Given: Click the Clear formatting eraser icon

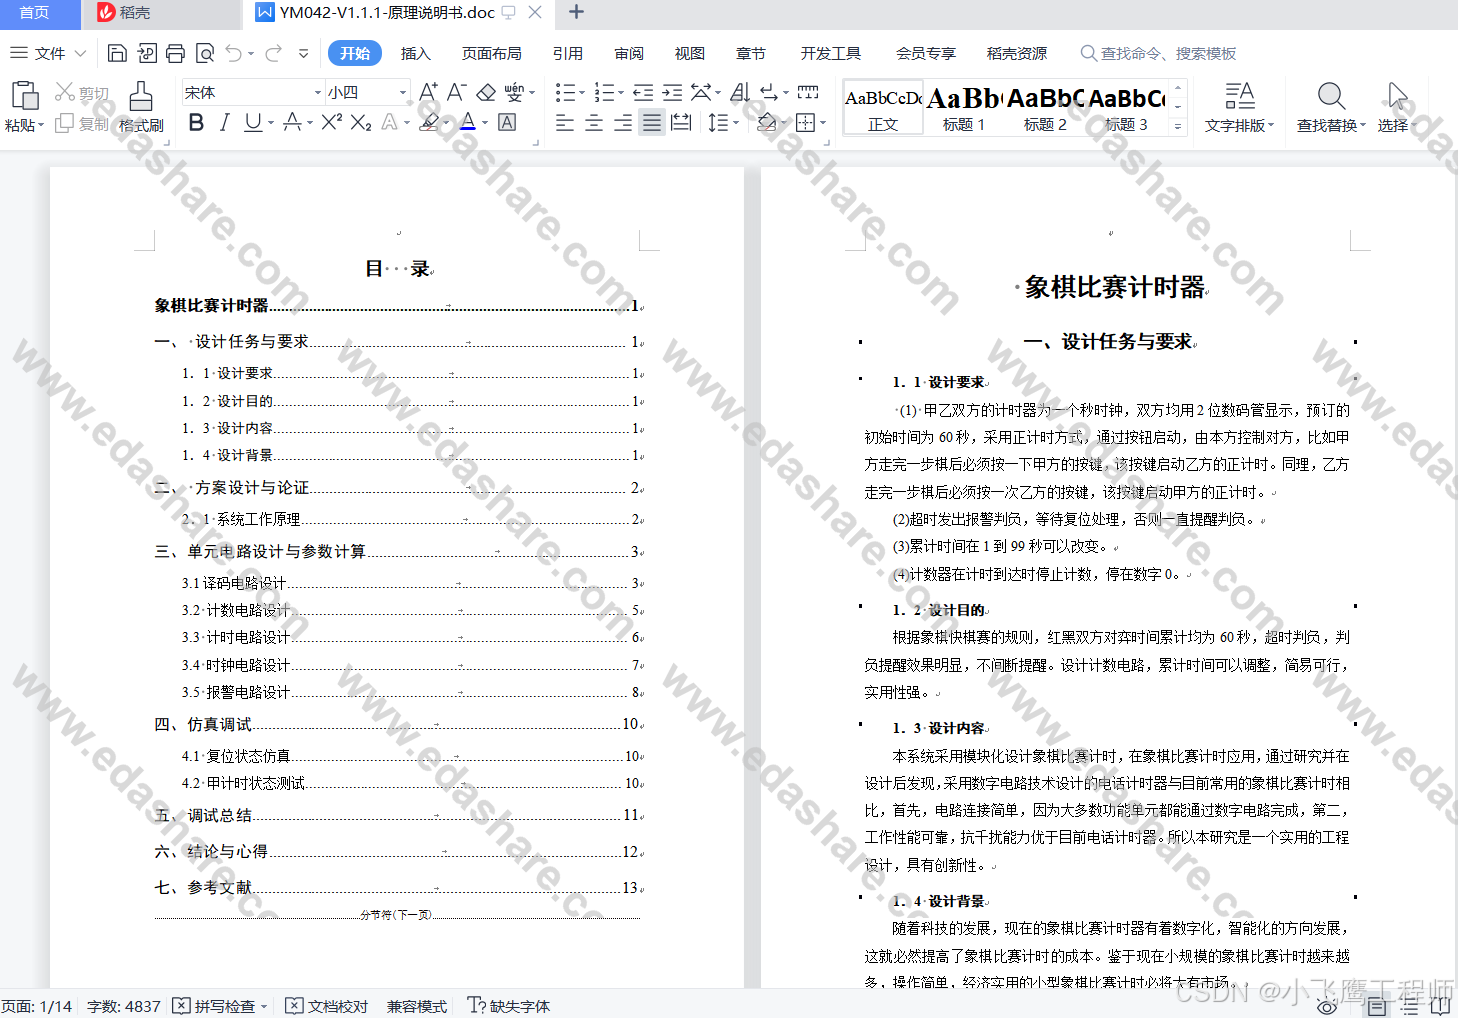Looking at the screenshot, I should click(x=486, y=92).
